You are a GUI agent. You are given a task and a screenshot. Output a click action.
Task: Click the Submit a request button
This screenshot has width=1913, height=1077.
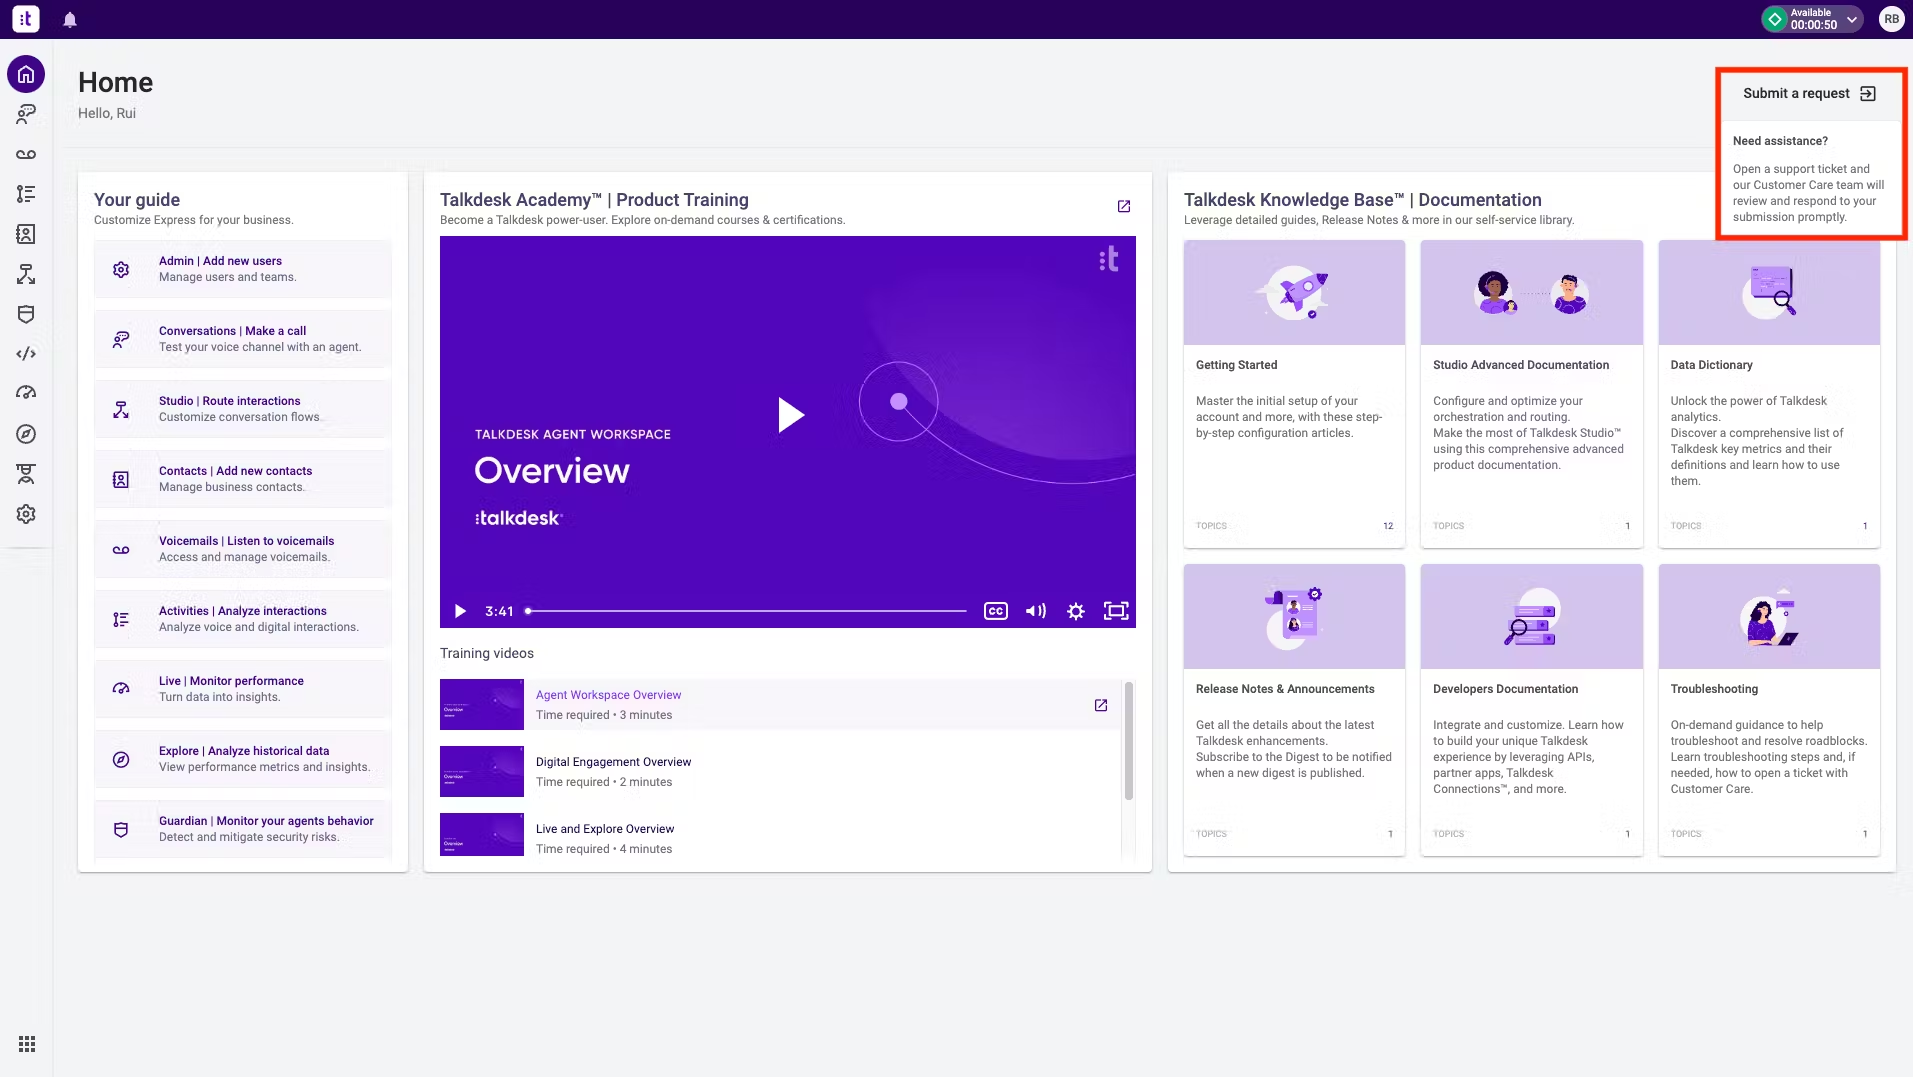pyautogui.click(x=1809, y=94)
